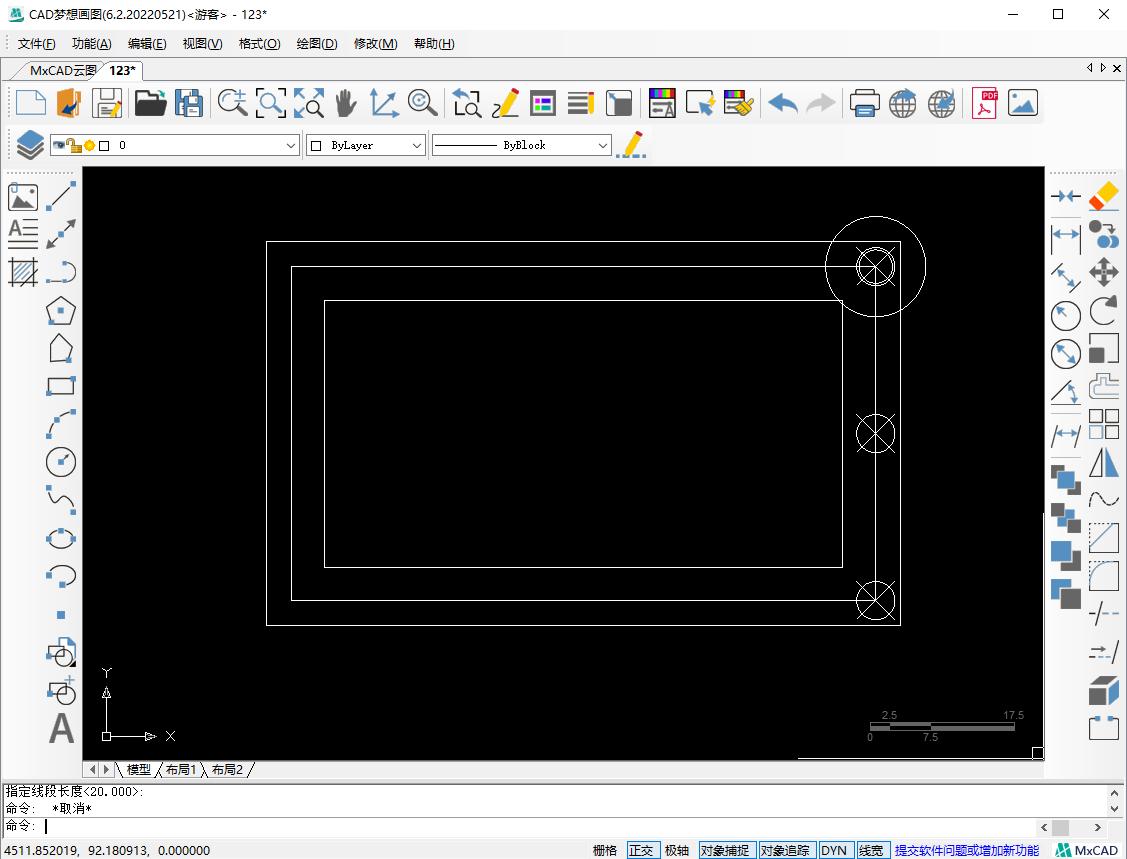
Task: Select the Hatch fill tool
Action: (x=23, y=272)
